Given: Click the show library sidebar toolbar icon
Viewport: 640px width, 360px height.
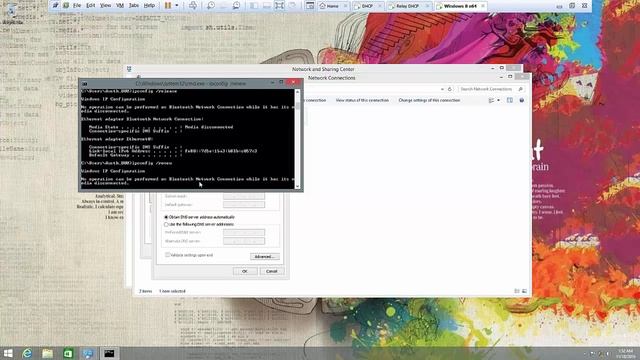Looking at the screenshot, I should (x=254, y=6).
